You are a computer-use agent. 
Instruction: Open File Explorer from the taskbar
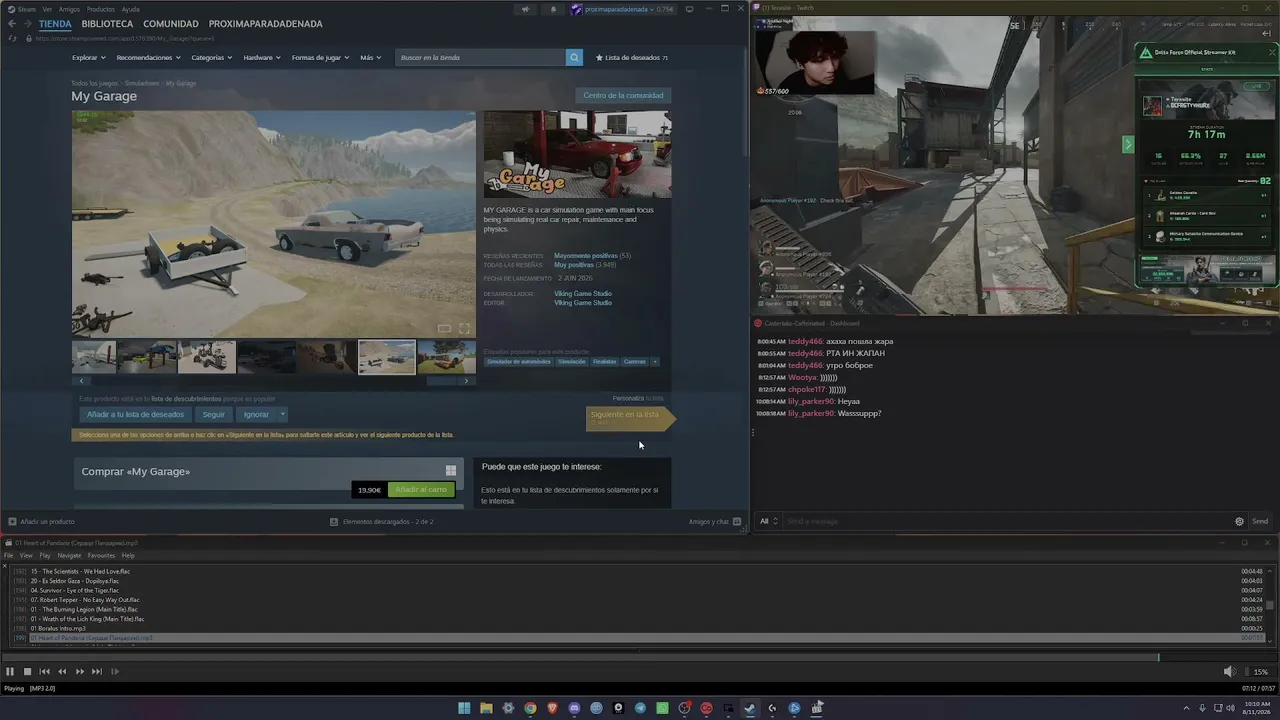tap(486, 708)
